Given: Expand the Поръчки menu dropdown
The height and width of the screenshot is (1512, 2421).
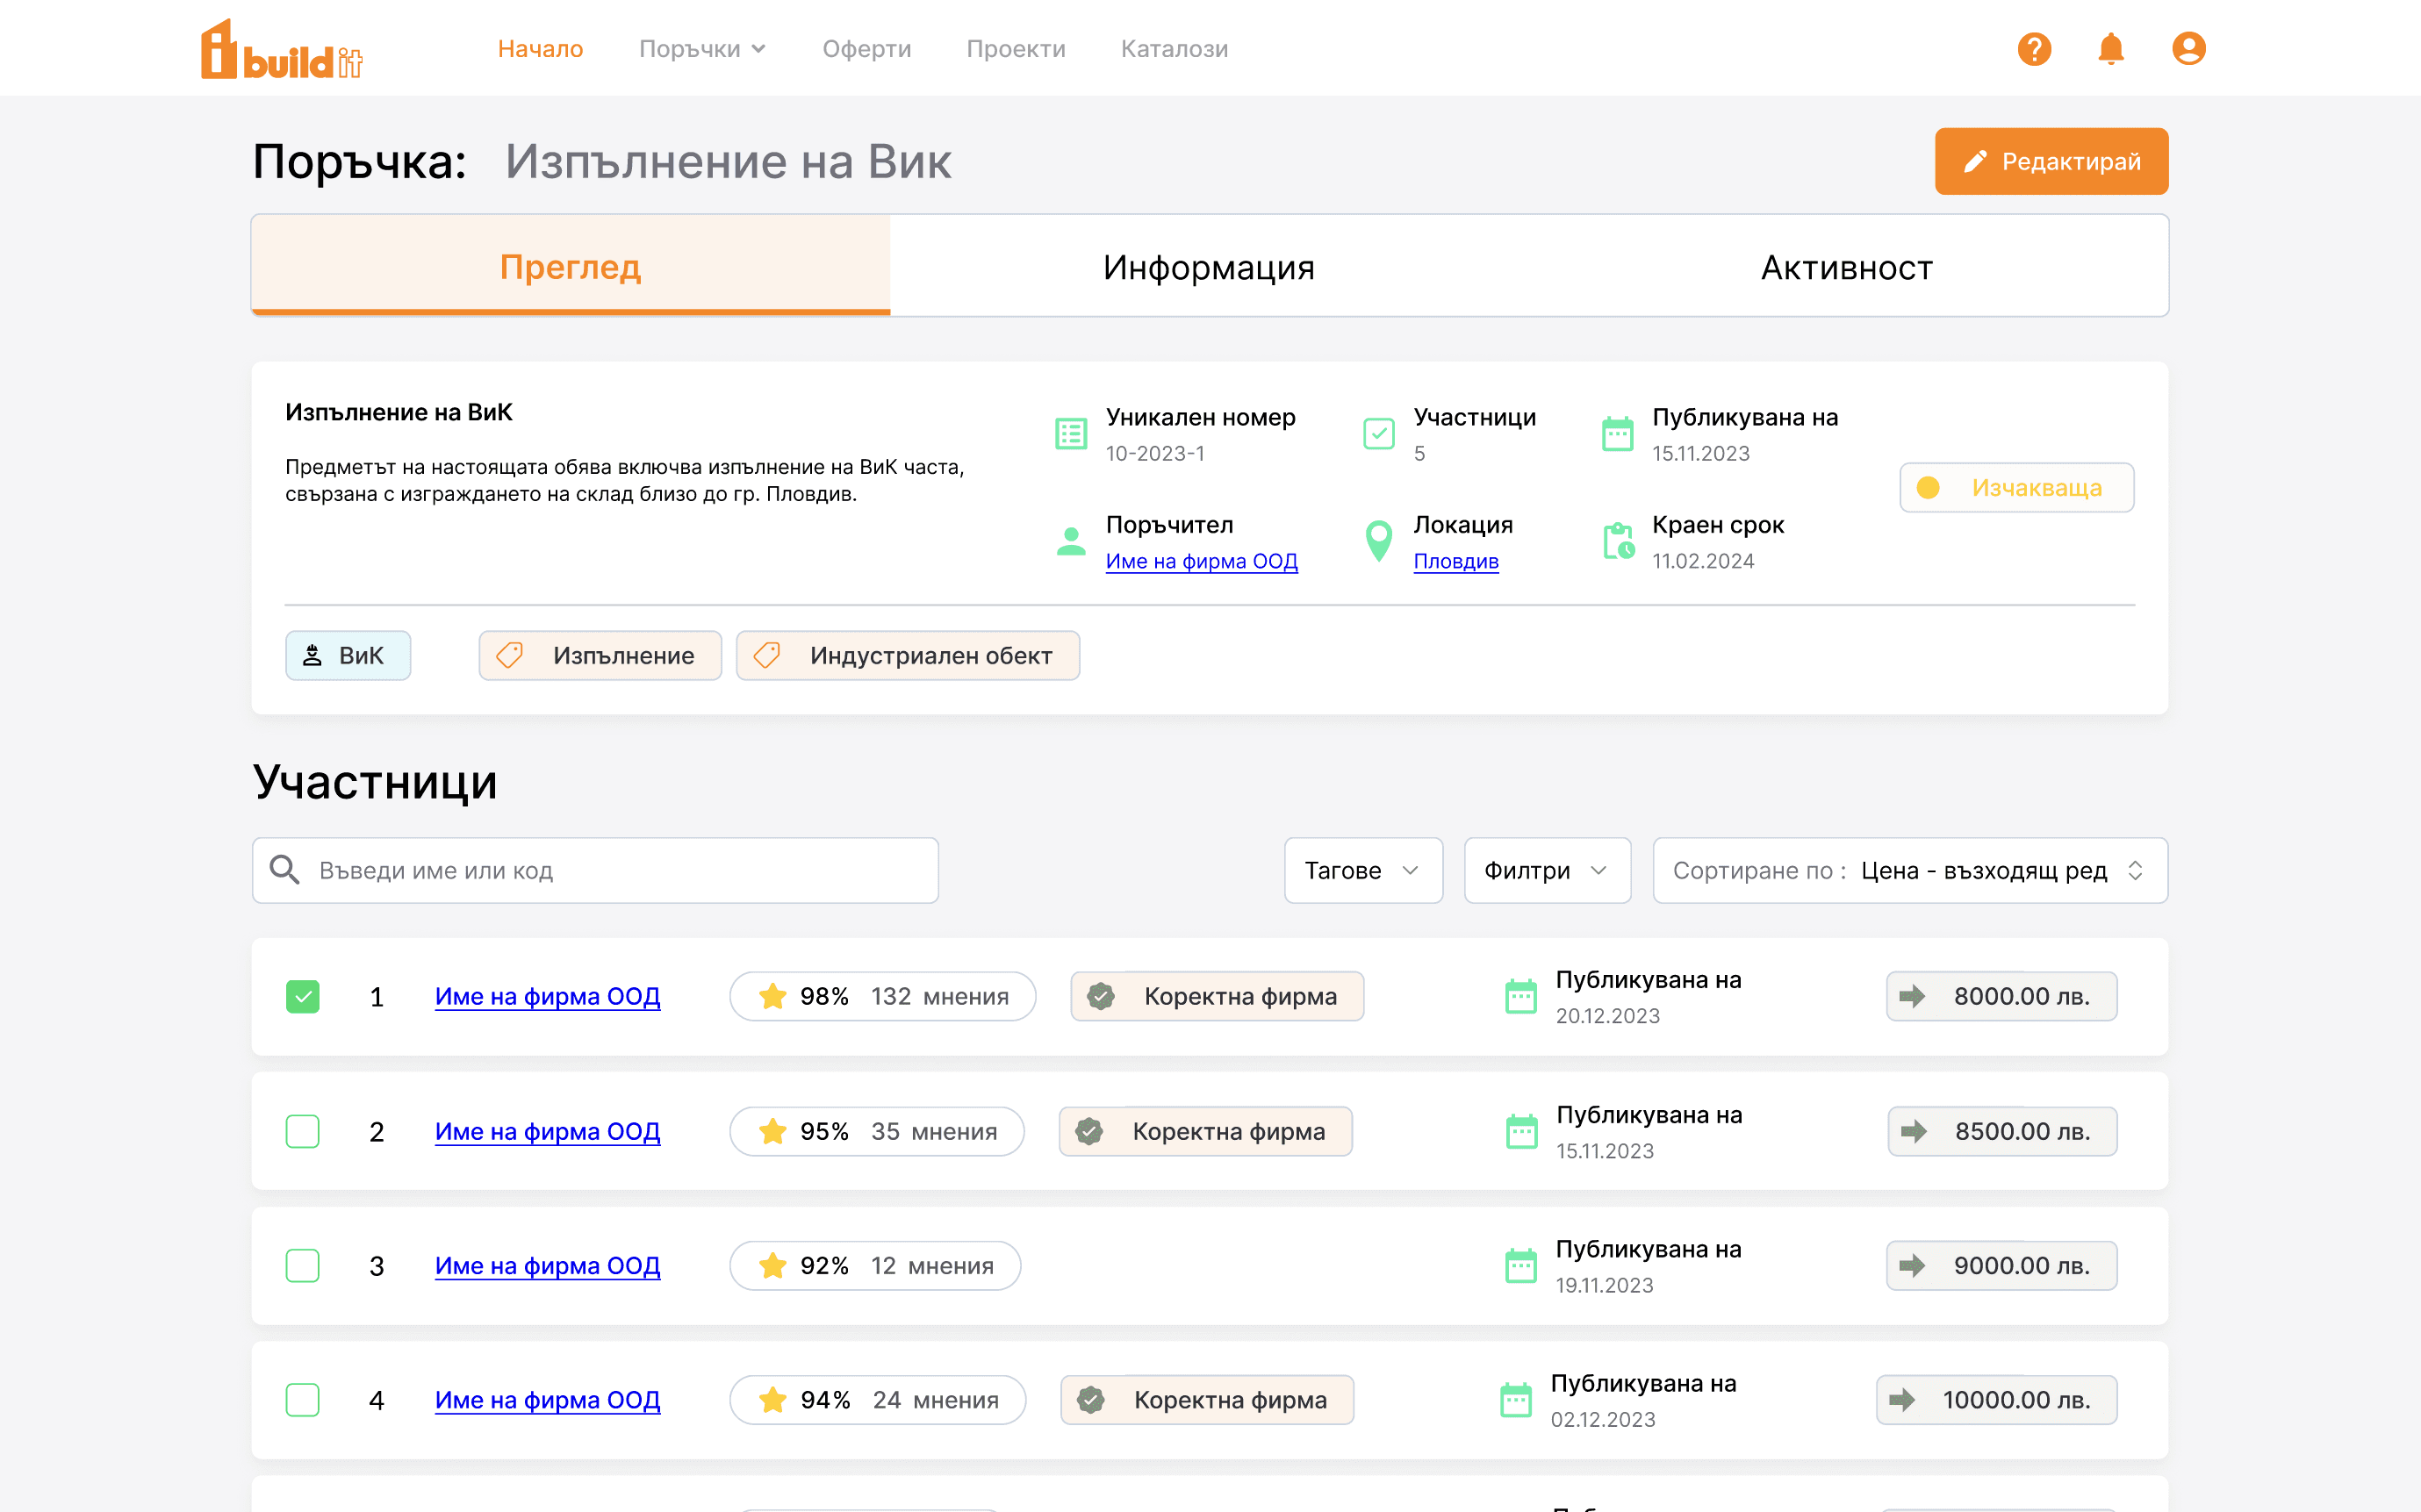Looking at the screenshot, I should coord(702,49).
